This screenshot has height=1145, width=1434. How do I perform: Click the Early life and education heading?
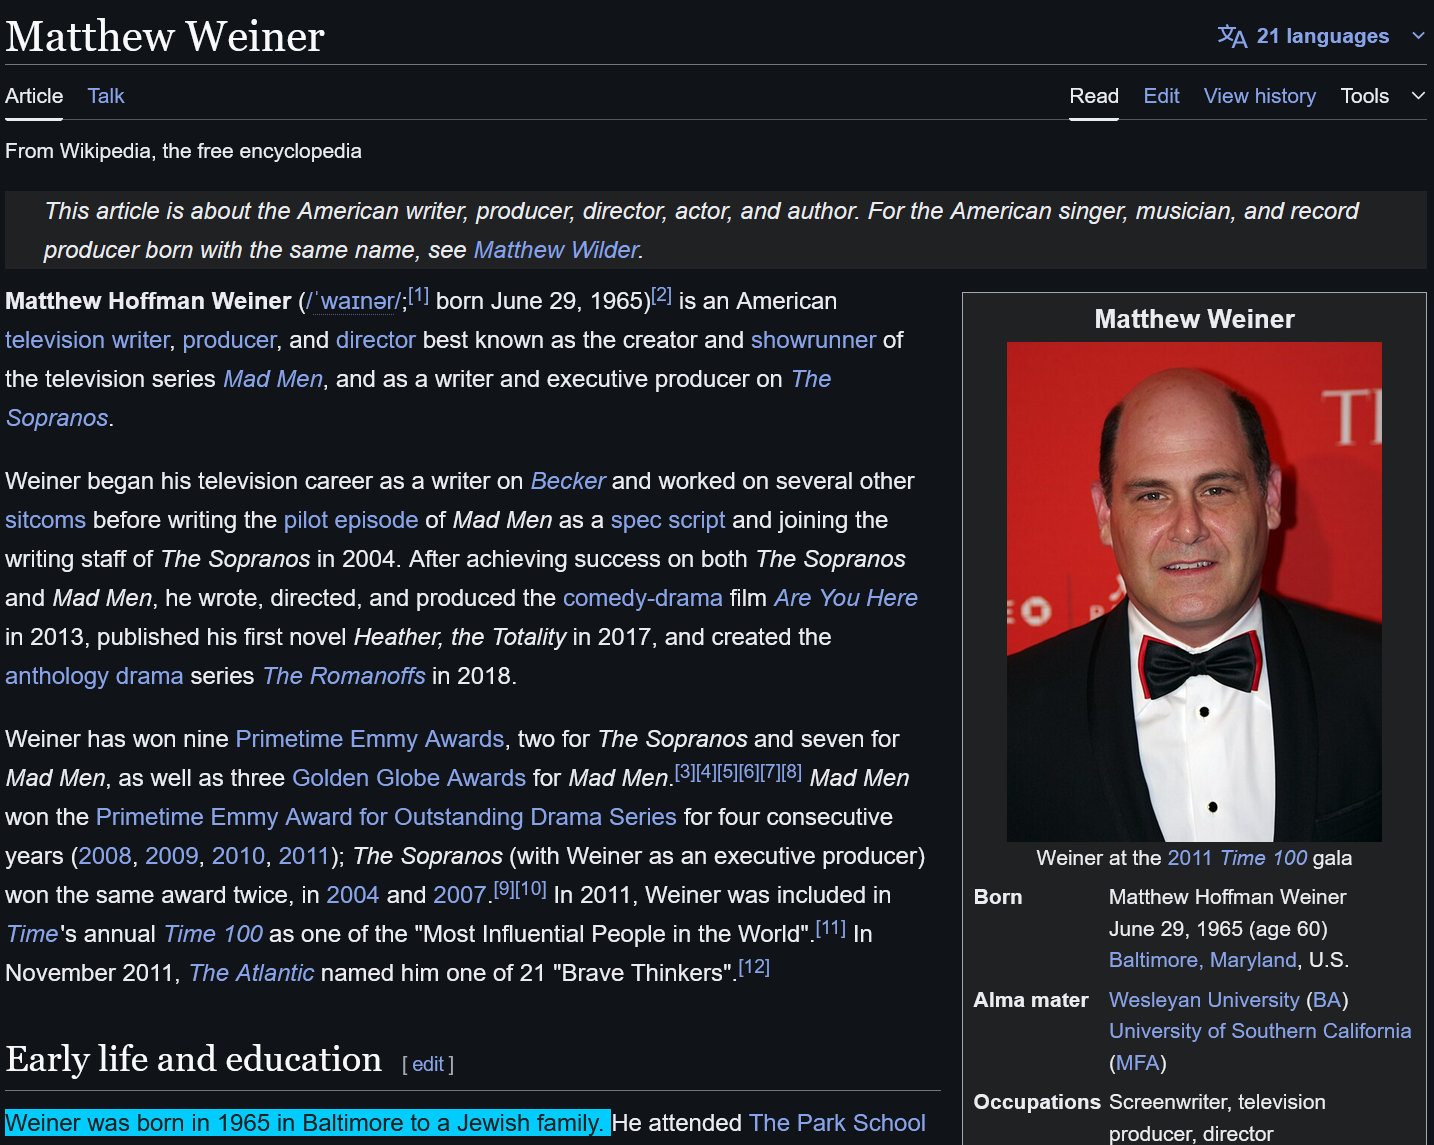[194, 1059]
